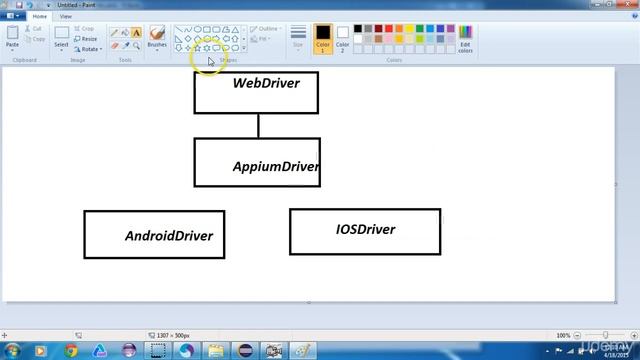Select the Pencil tool
640x360 pixels.
point(115,33)
